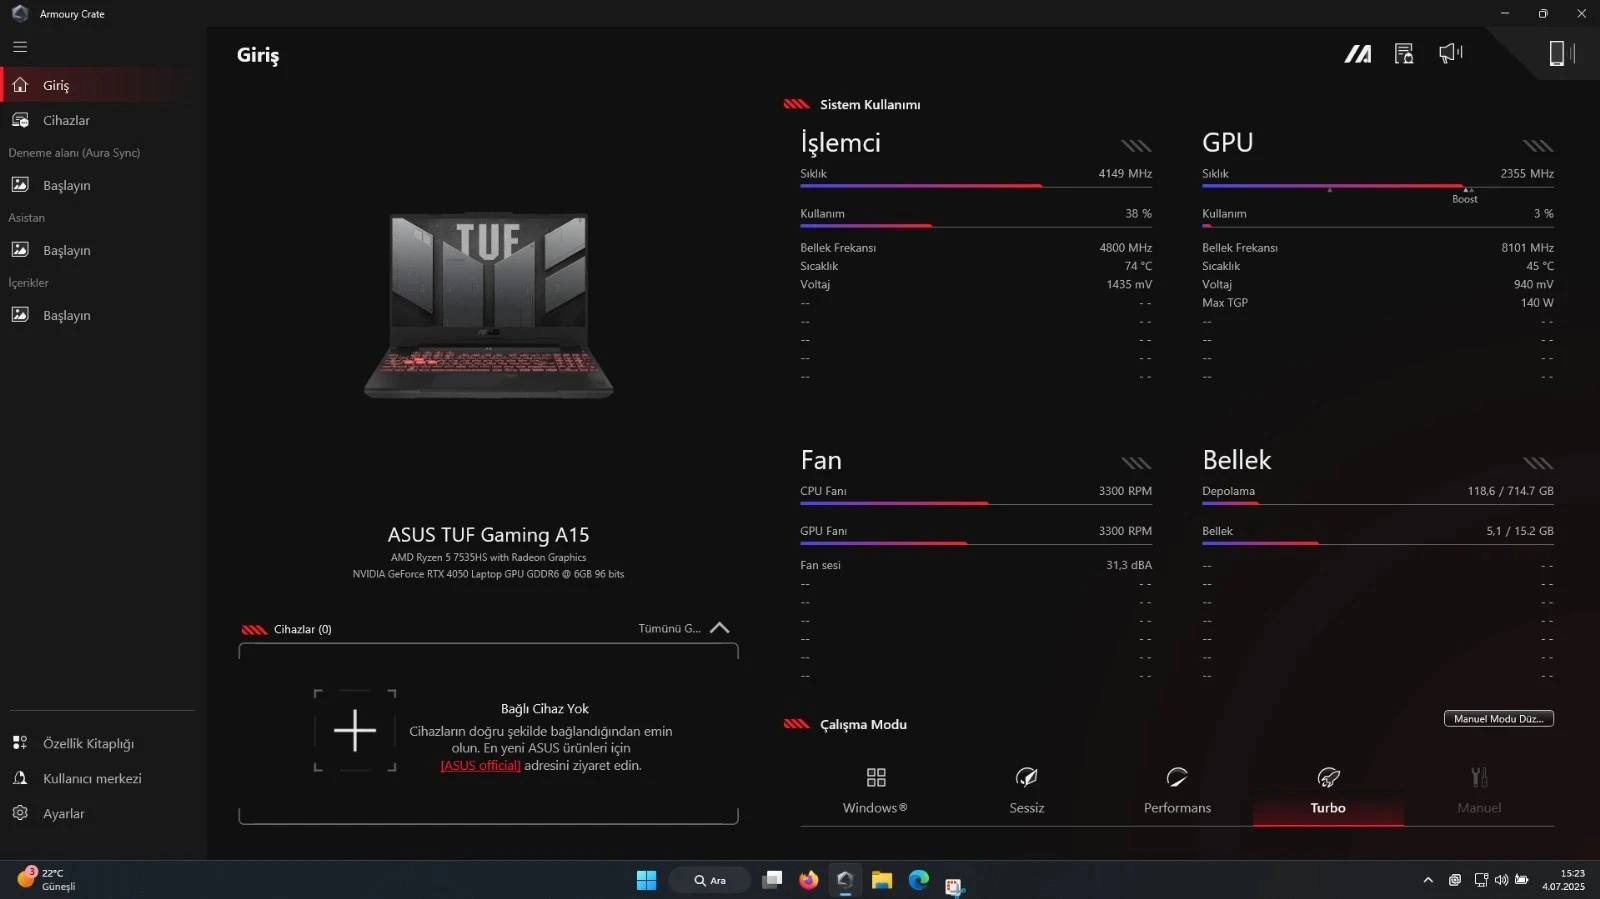Click the Bağlı Cihaz Yok message

[x=545, y=709]
